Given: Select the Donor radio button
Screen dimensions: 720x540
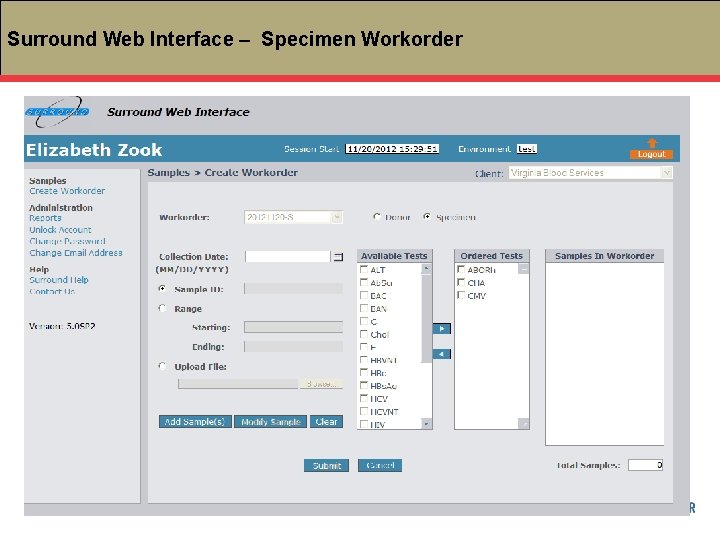Looking at the screenshot, I should click(377, 216).
